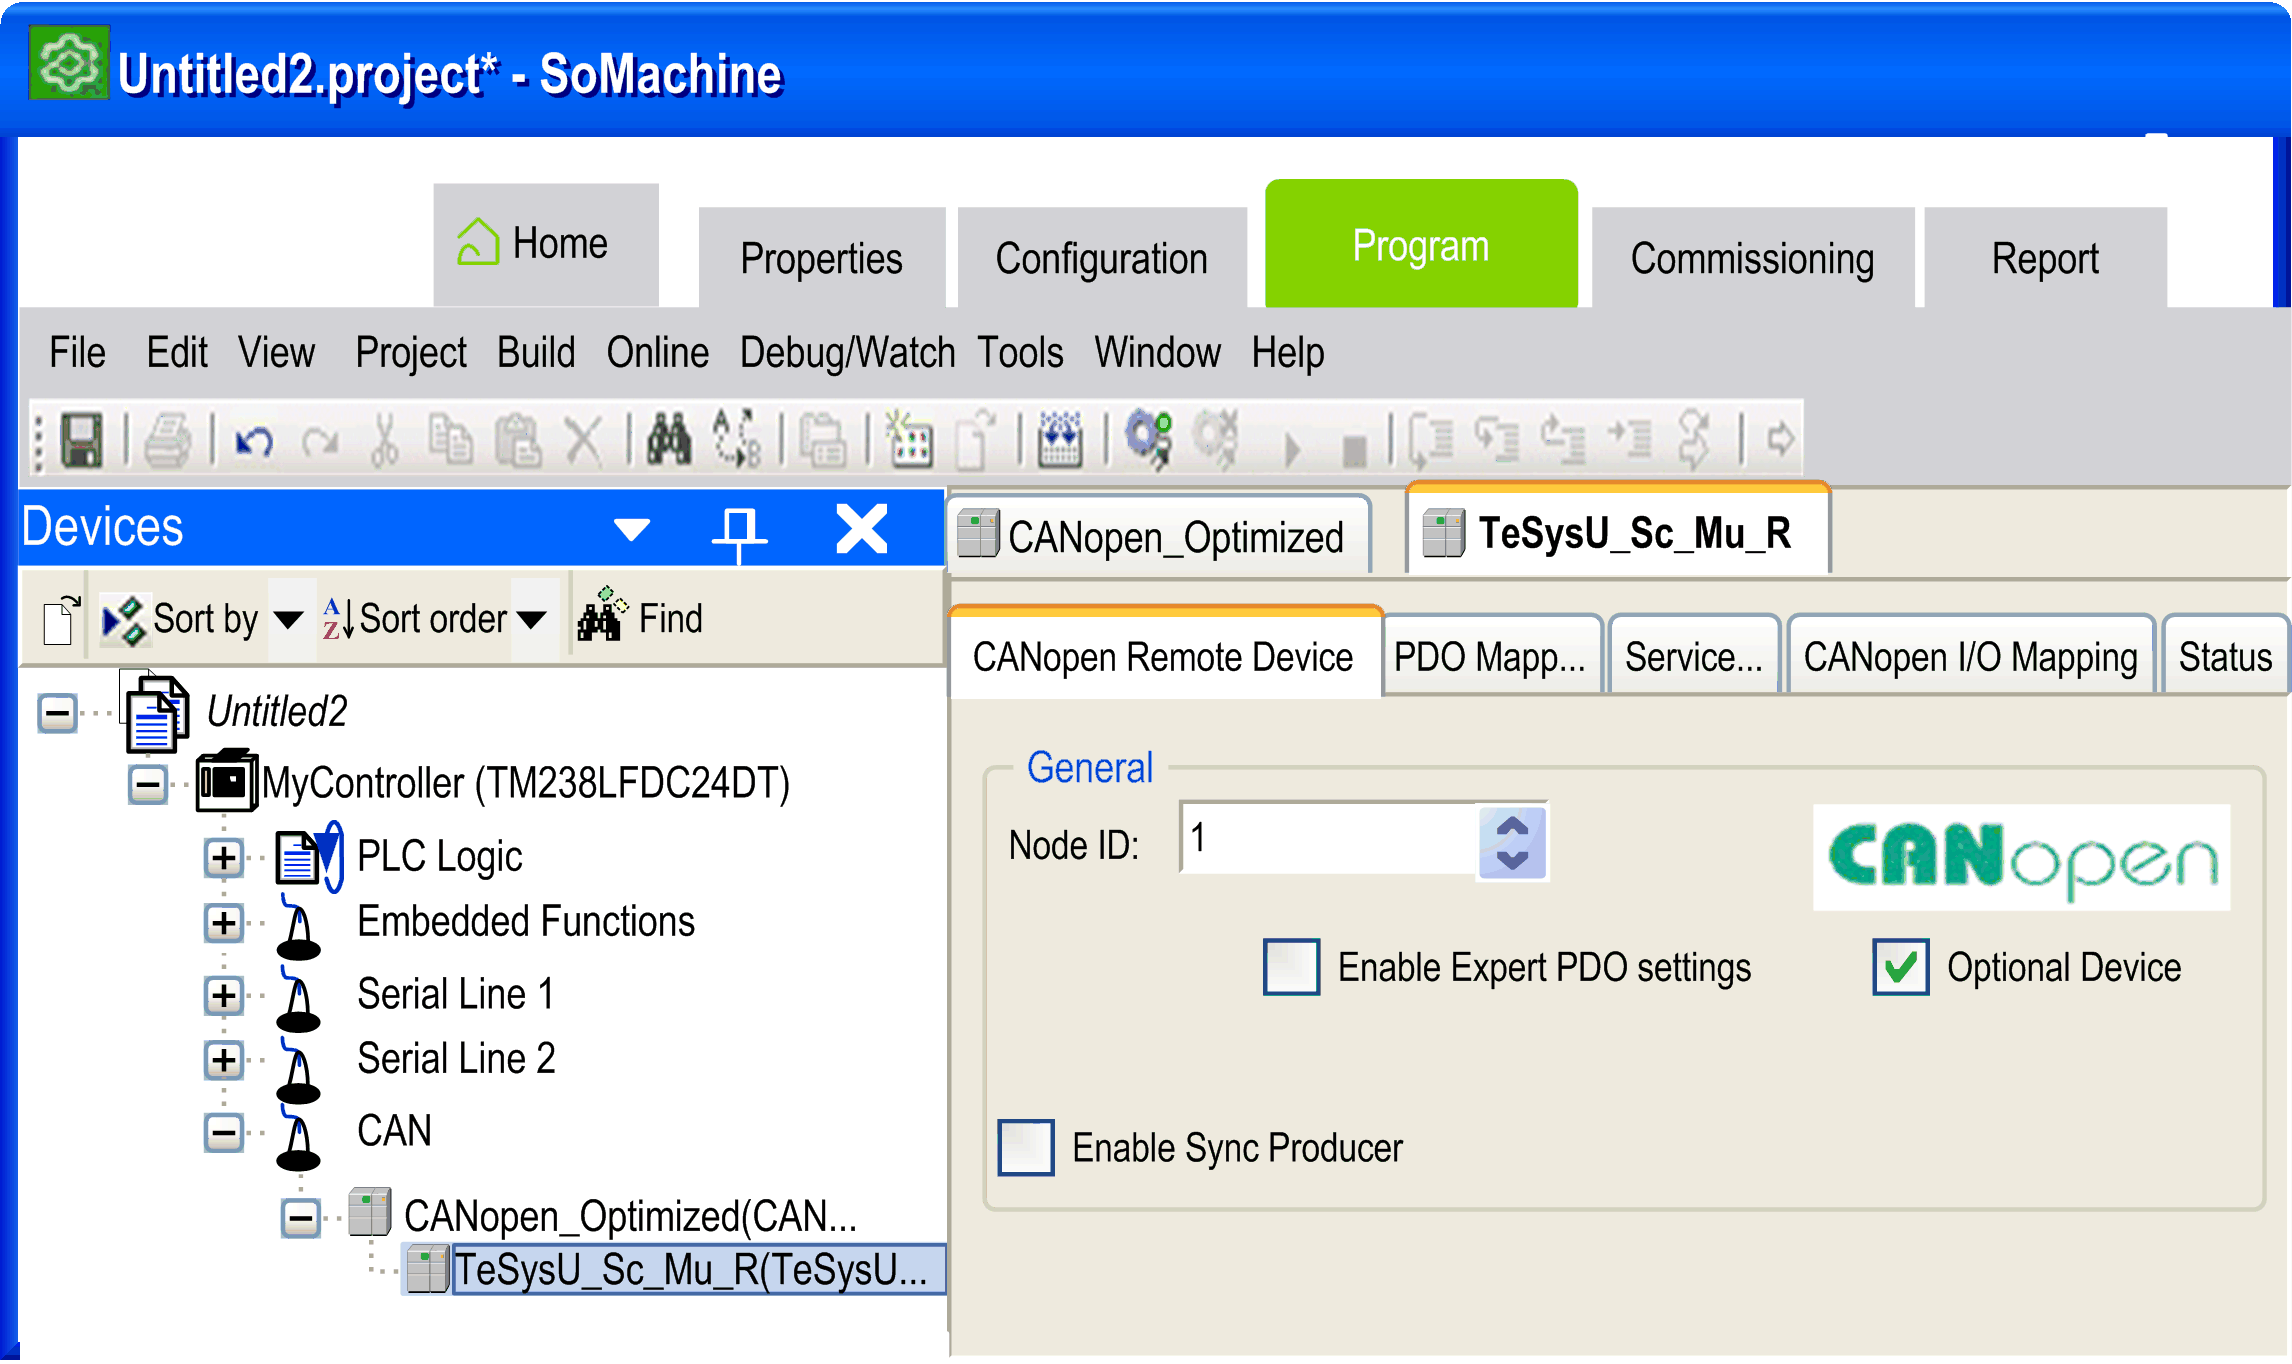
Task: Click the Undo arrow icon
Action: click(254, 440)
